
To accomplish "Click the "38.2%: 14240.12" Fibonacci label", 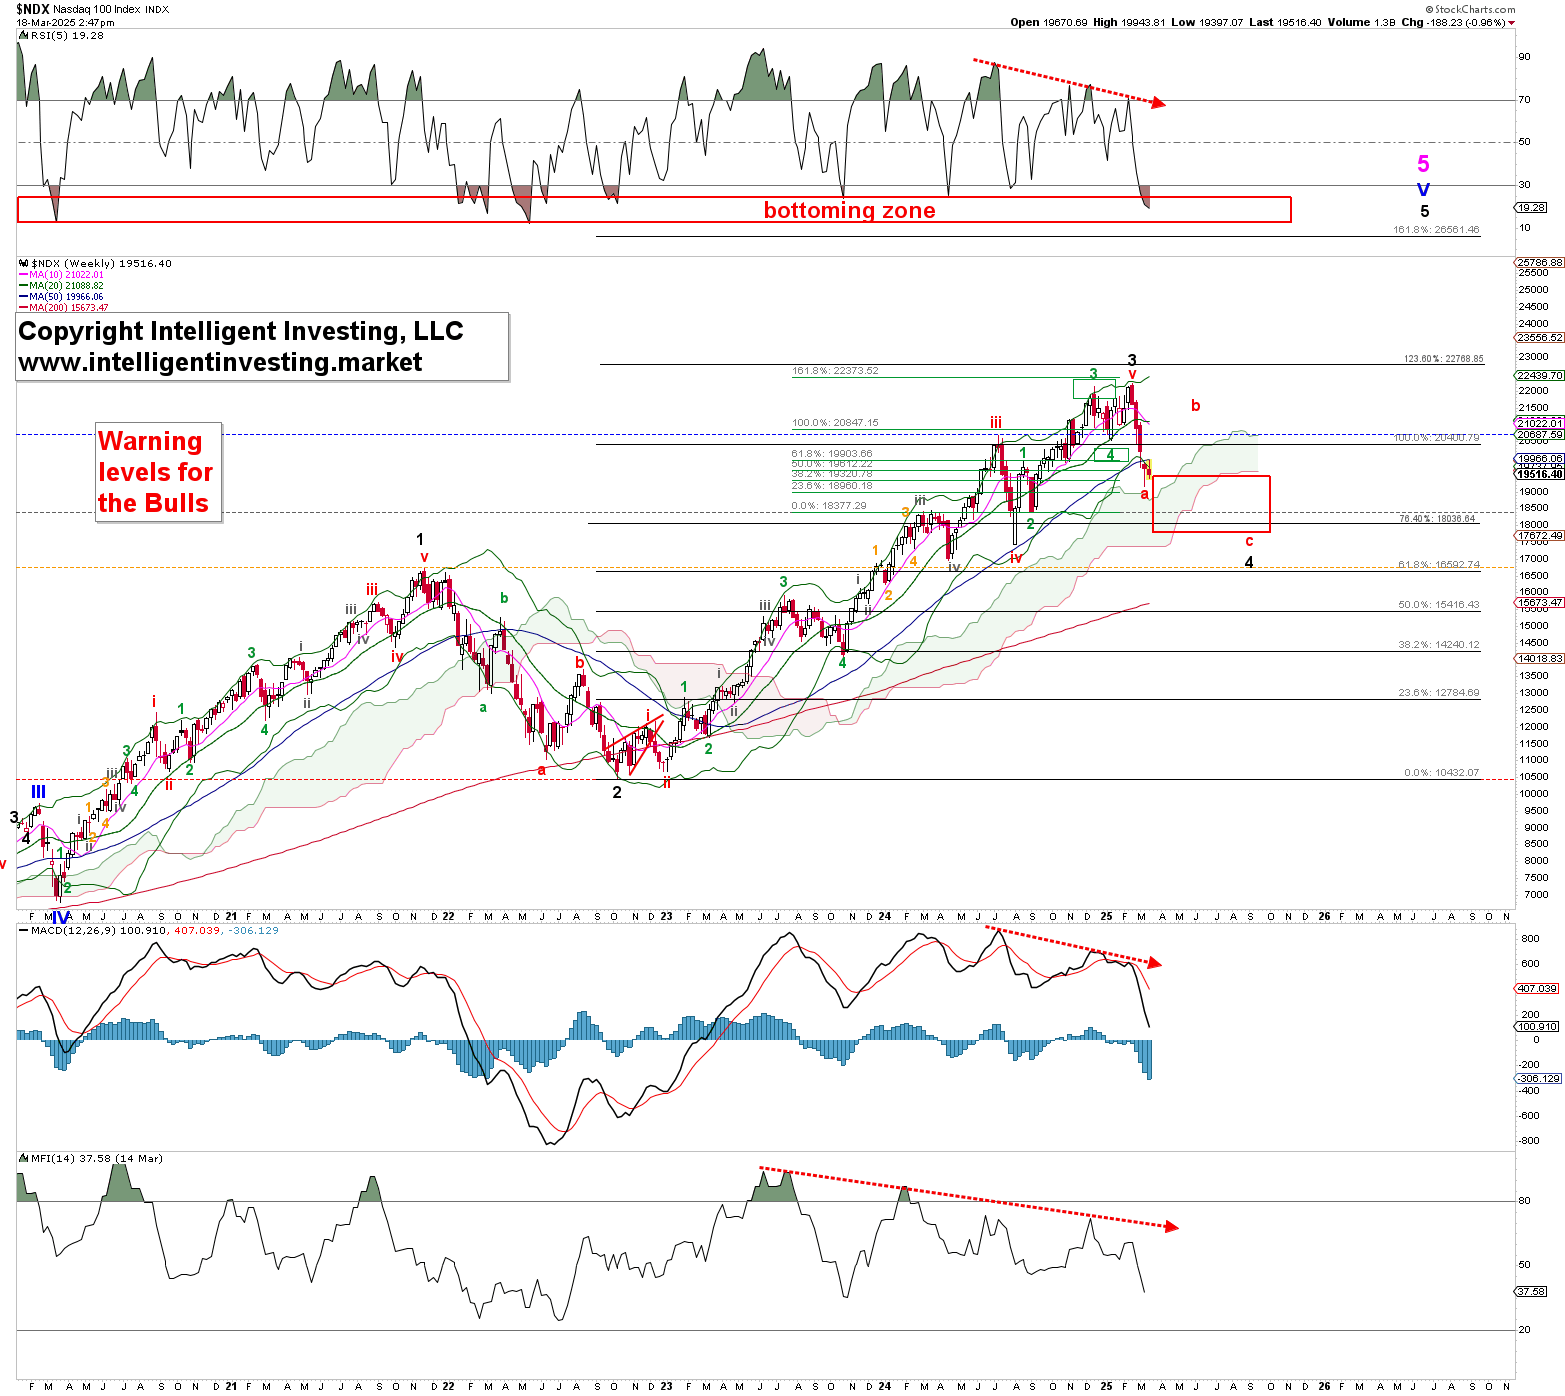I will [x=1438, y=645].
